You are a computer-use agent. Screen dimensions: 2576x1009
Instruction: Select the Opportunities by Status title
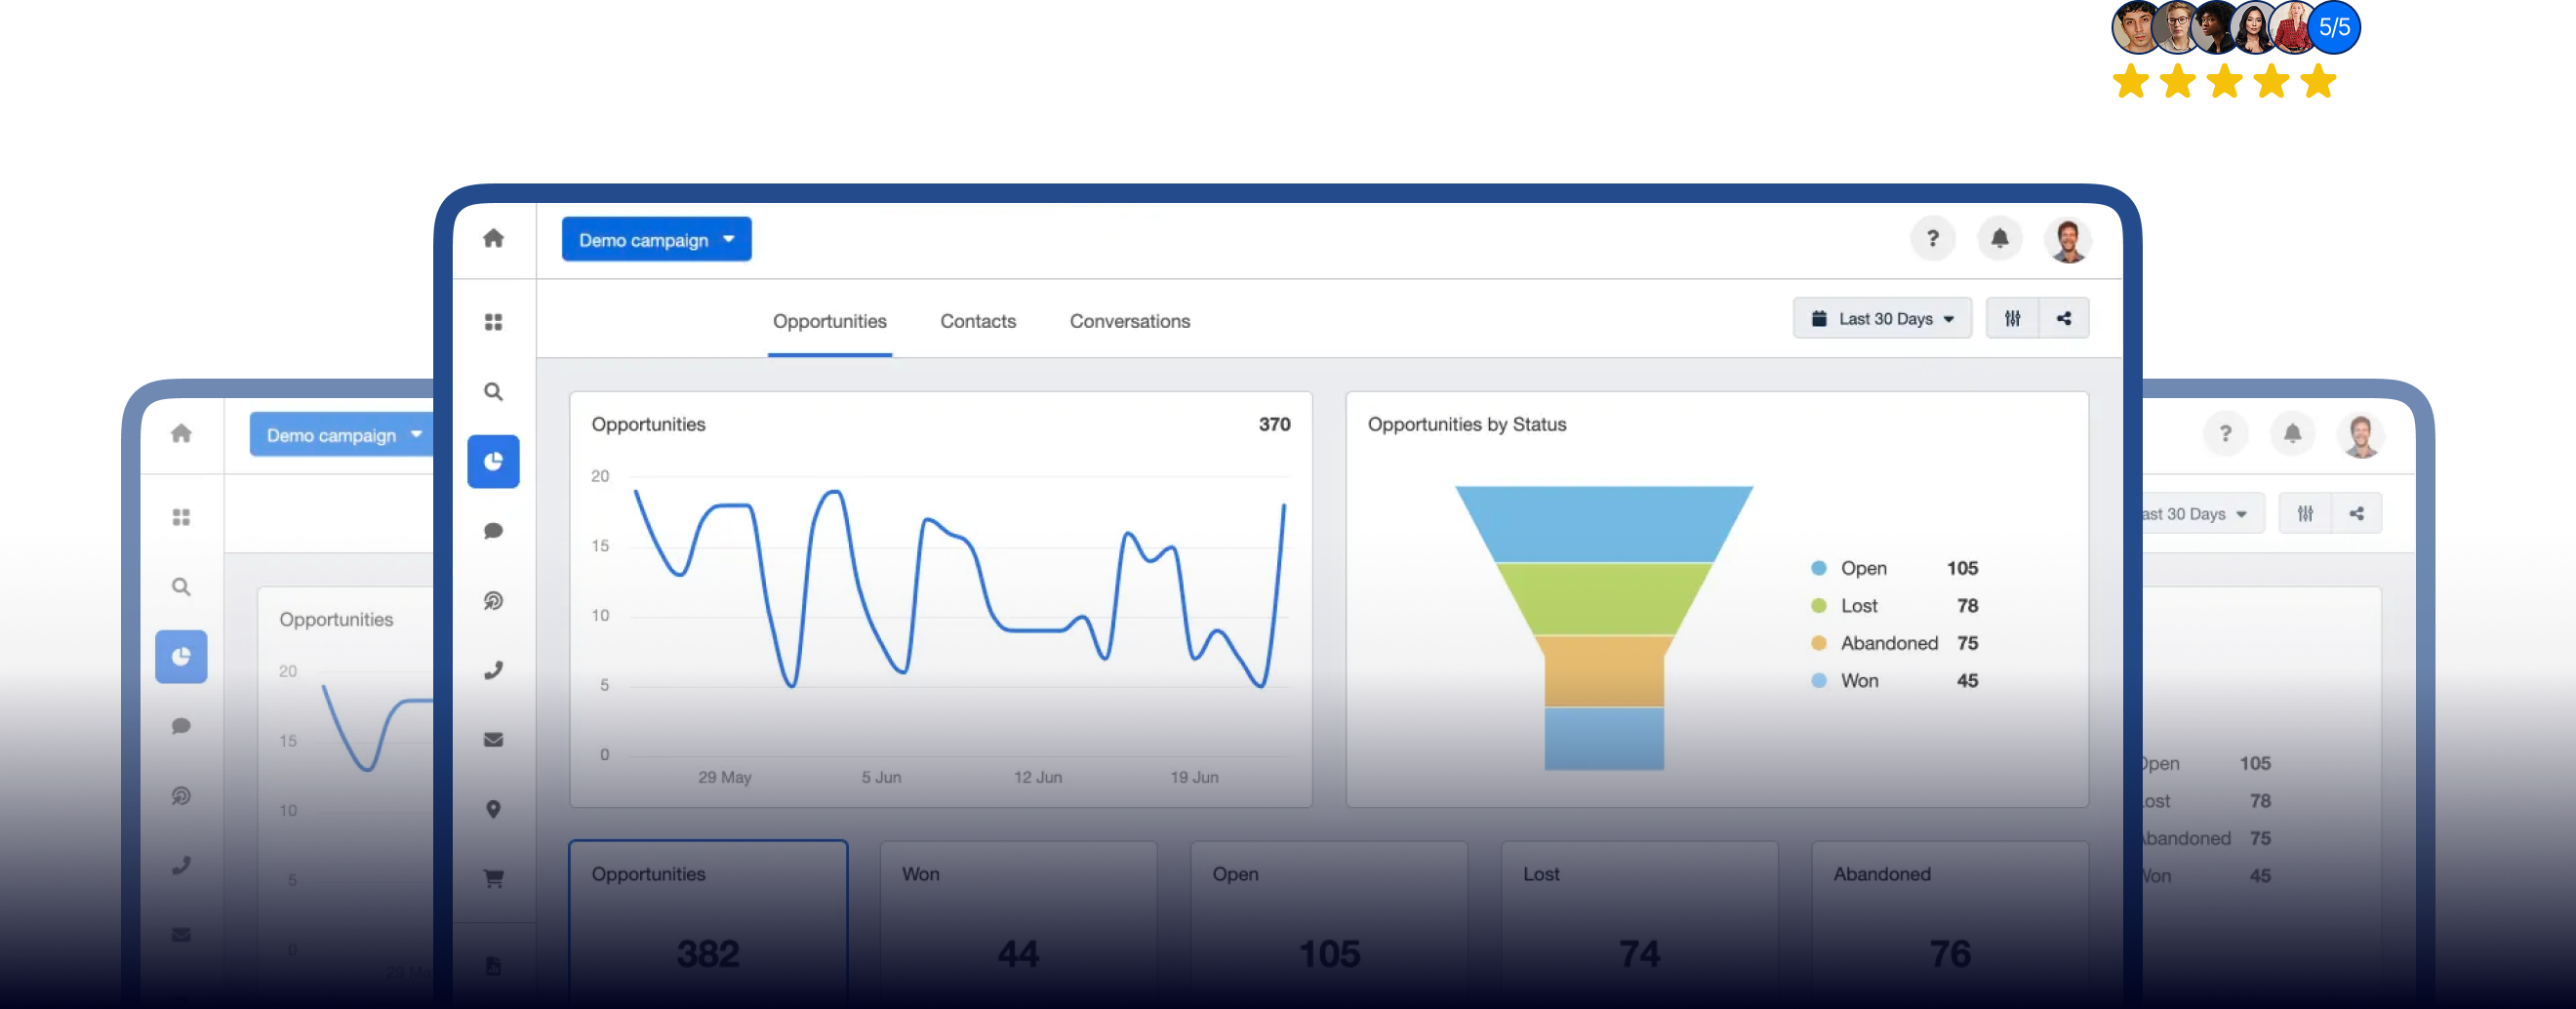[x=1466, y=424]
